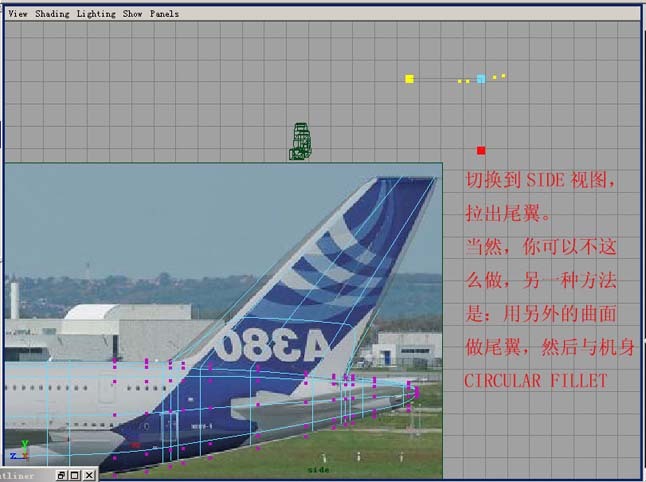Viewport: 646px width, 482px height.
Task: Click the A380 tail fin image plane
Action: pyautogui.click(x=223, y=321)
